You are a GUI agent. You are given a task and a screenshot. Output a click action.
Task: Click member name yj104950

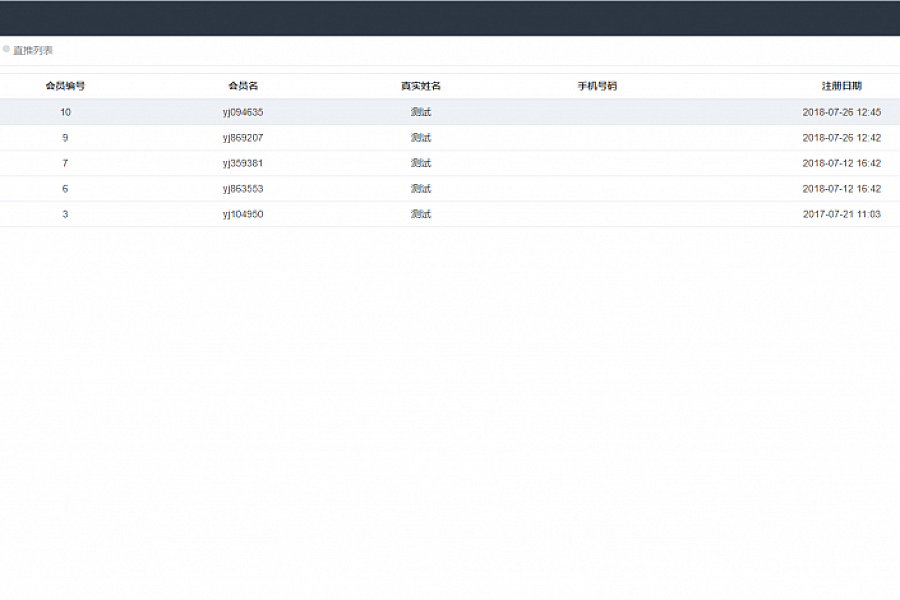tap(243, 214)
